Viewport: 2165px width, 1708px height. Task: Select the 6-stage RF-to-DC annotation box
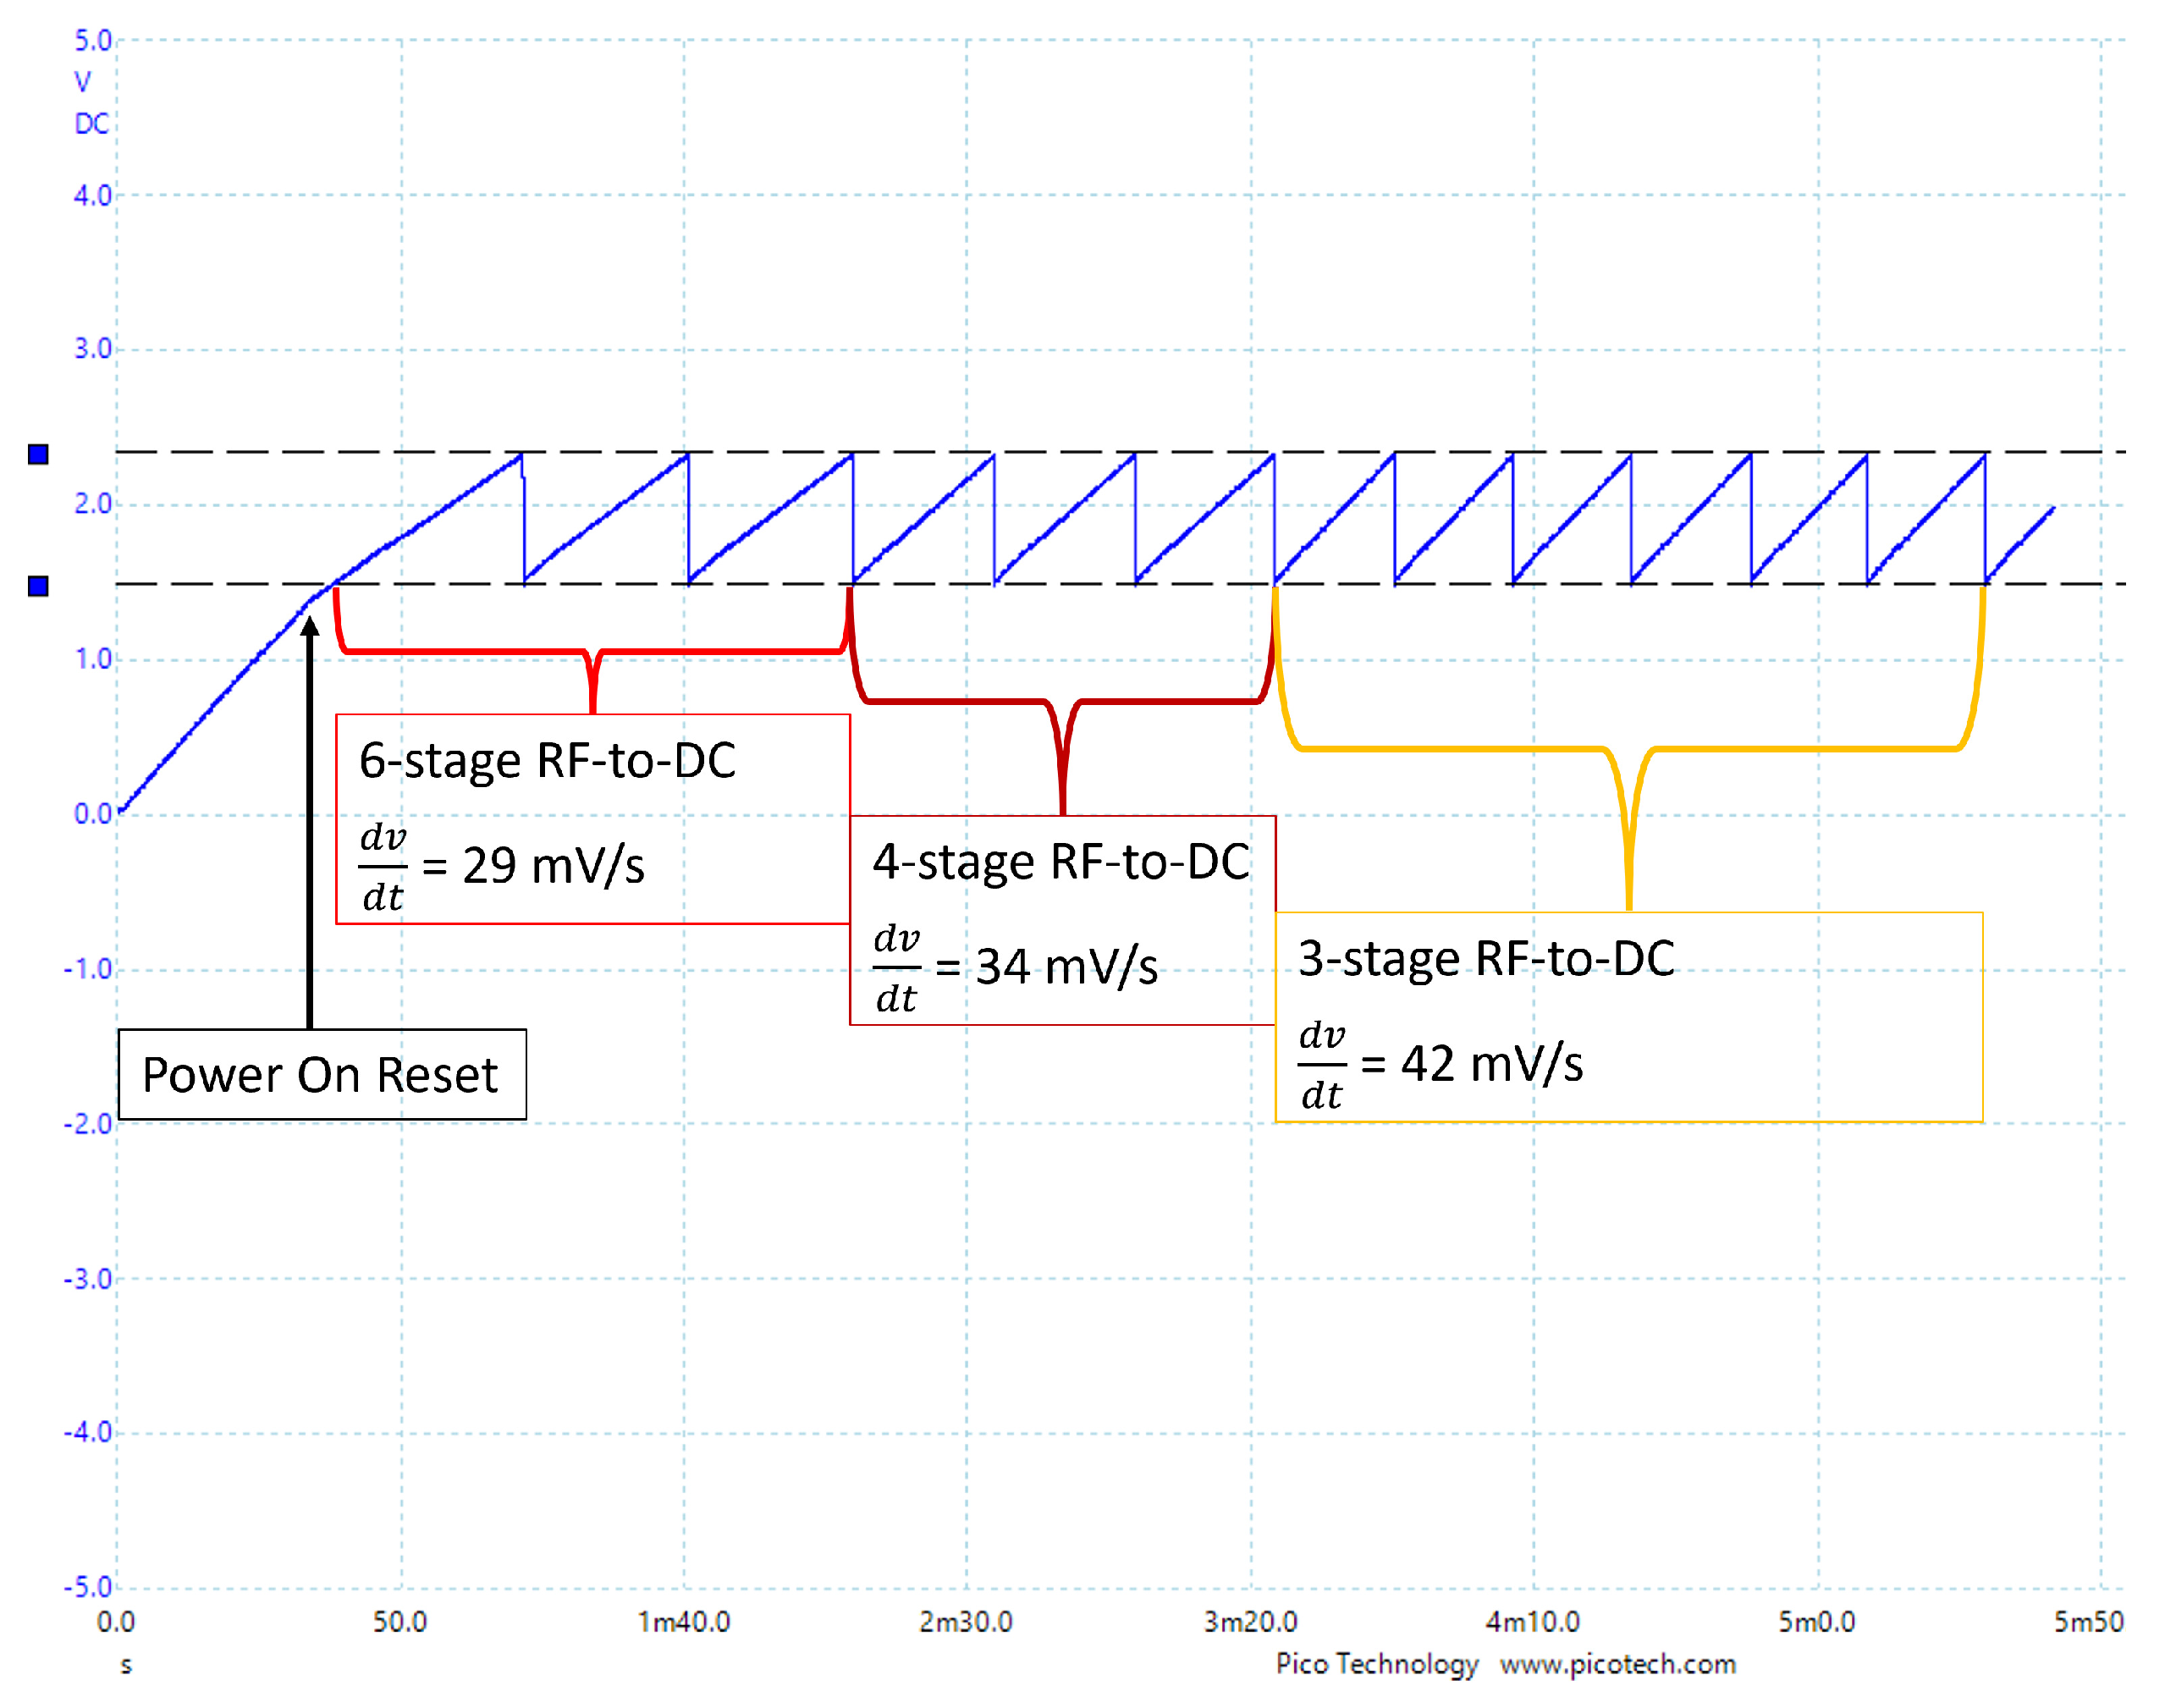592,819
